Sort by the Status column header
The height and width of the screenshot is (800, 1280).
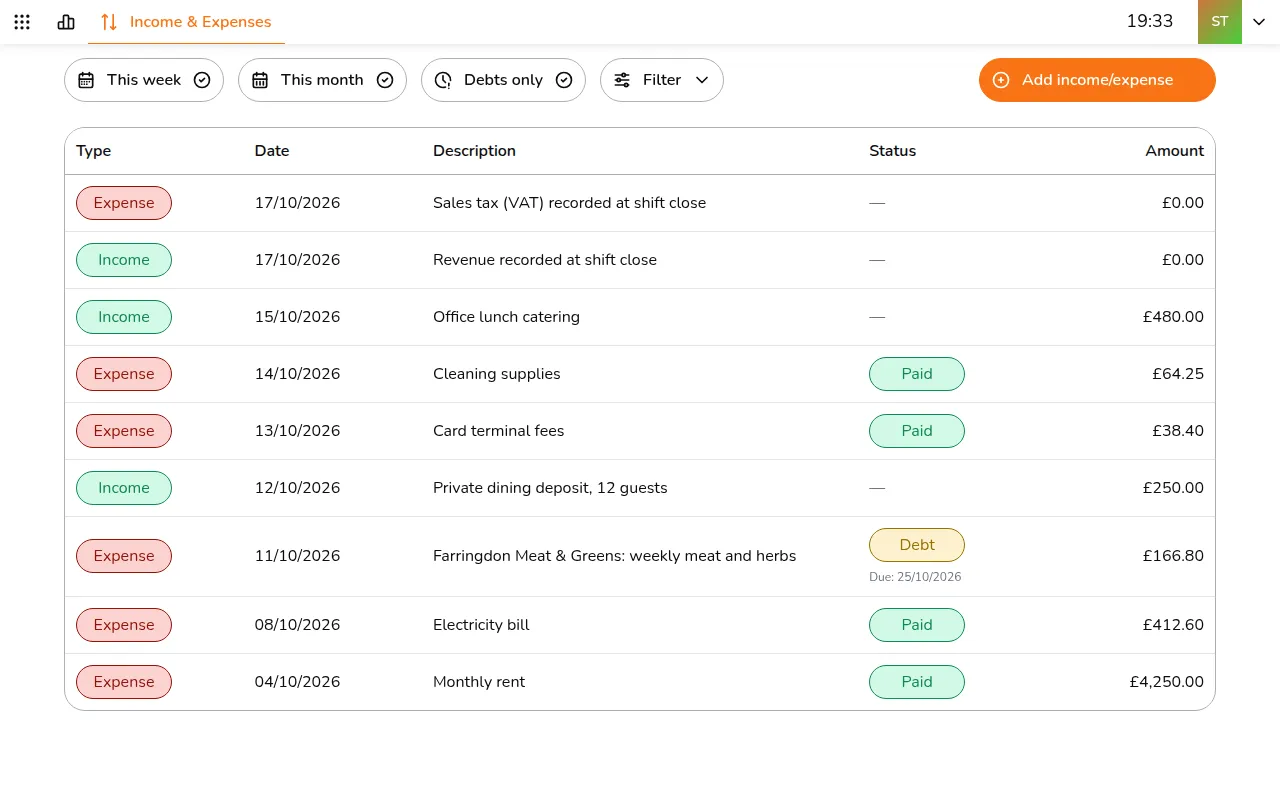pos(892,151)
